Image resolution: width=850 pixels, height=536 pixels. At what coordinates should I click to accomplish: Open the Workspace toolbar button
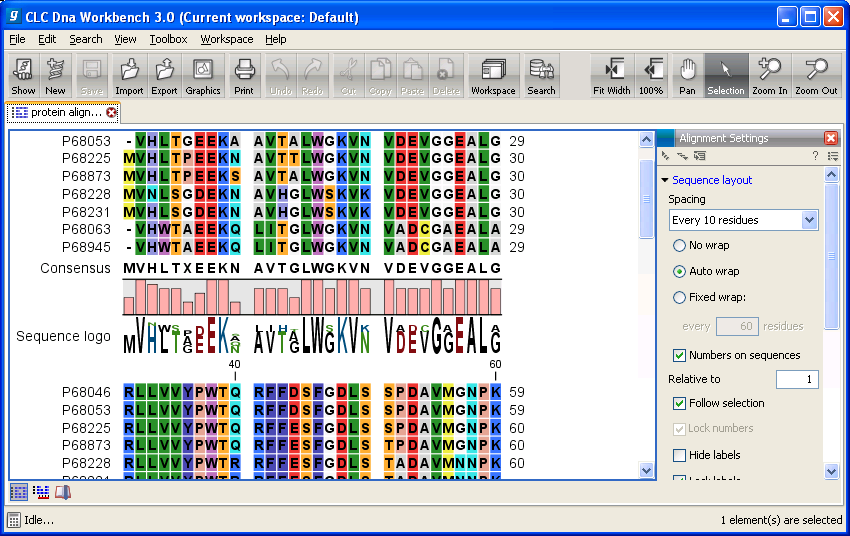coord(493,76)
